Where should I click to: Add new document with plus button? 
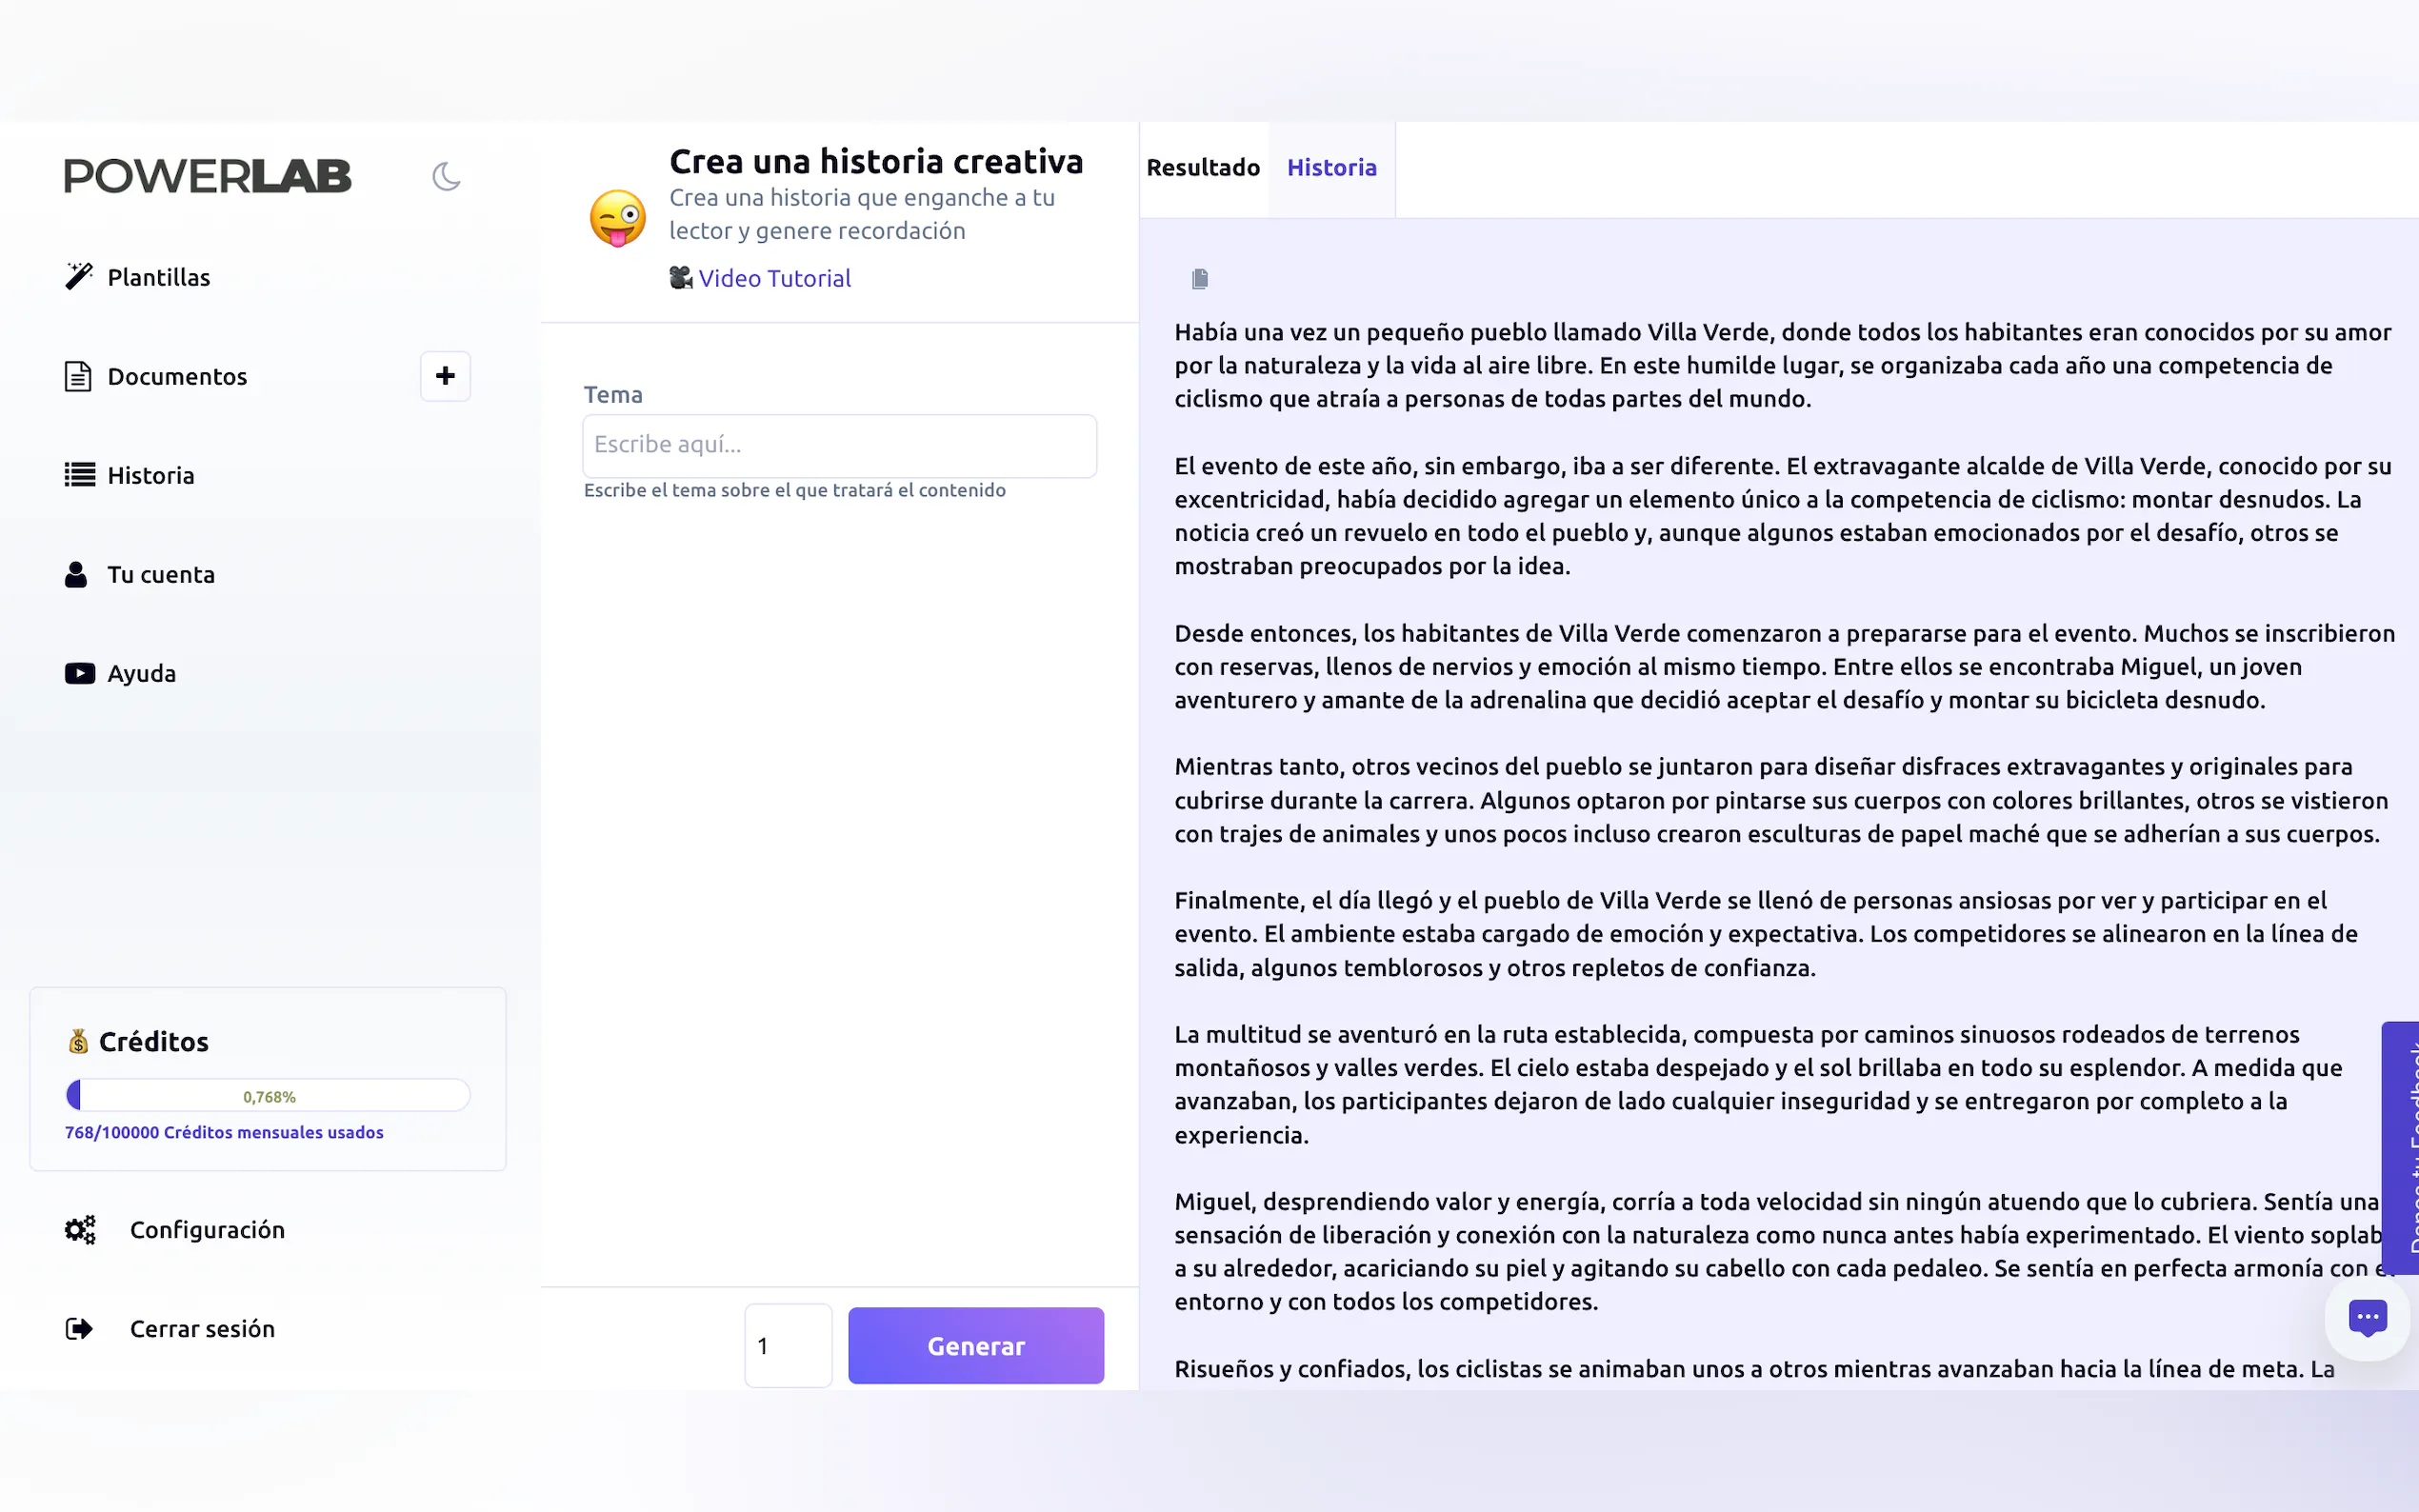coord(445,376)
